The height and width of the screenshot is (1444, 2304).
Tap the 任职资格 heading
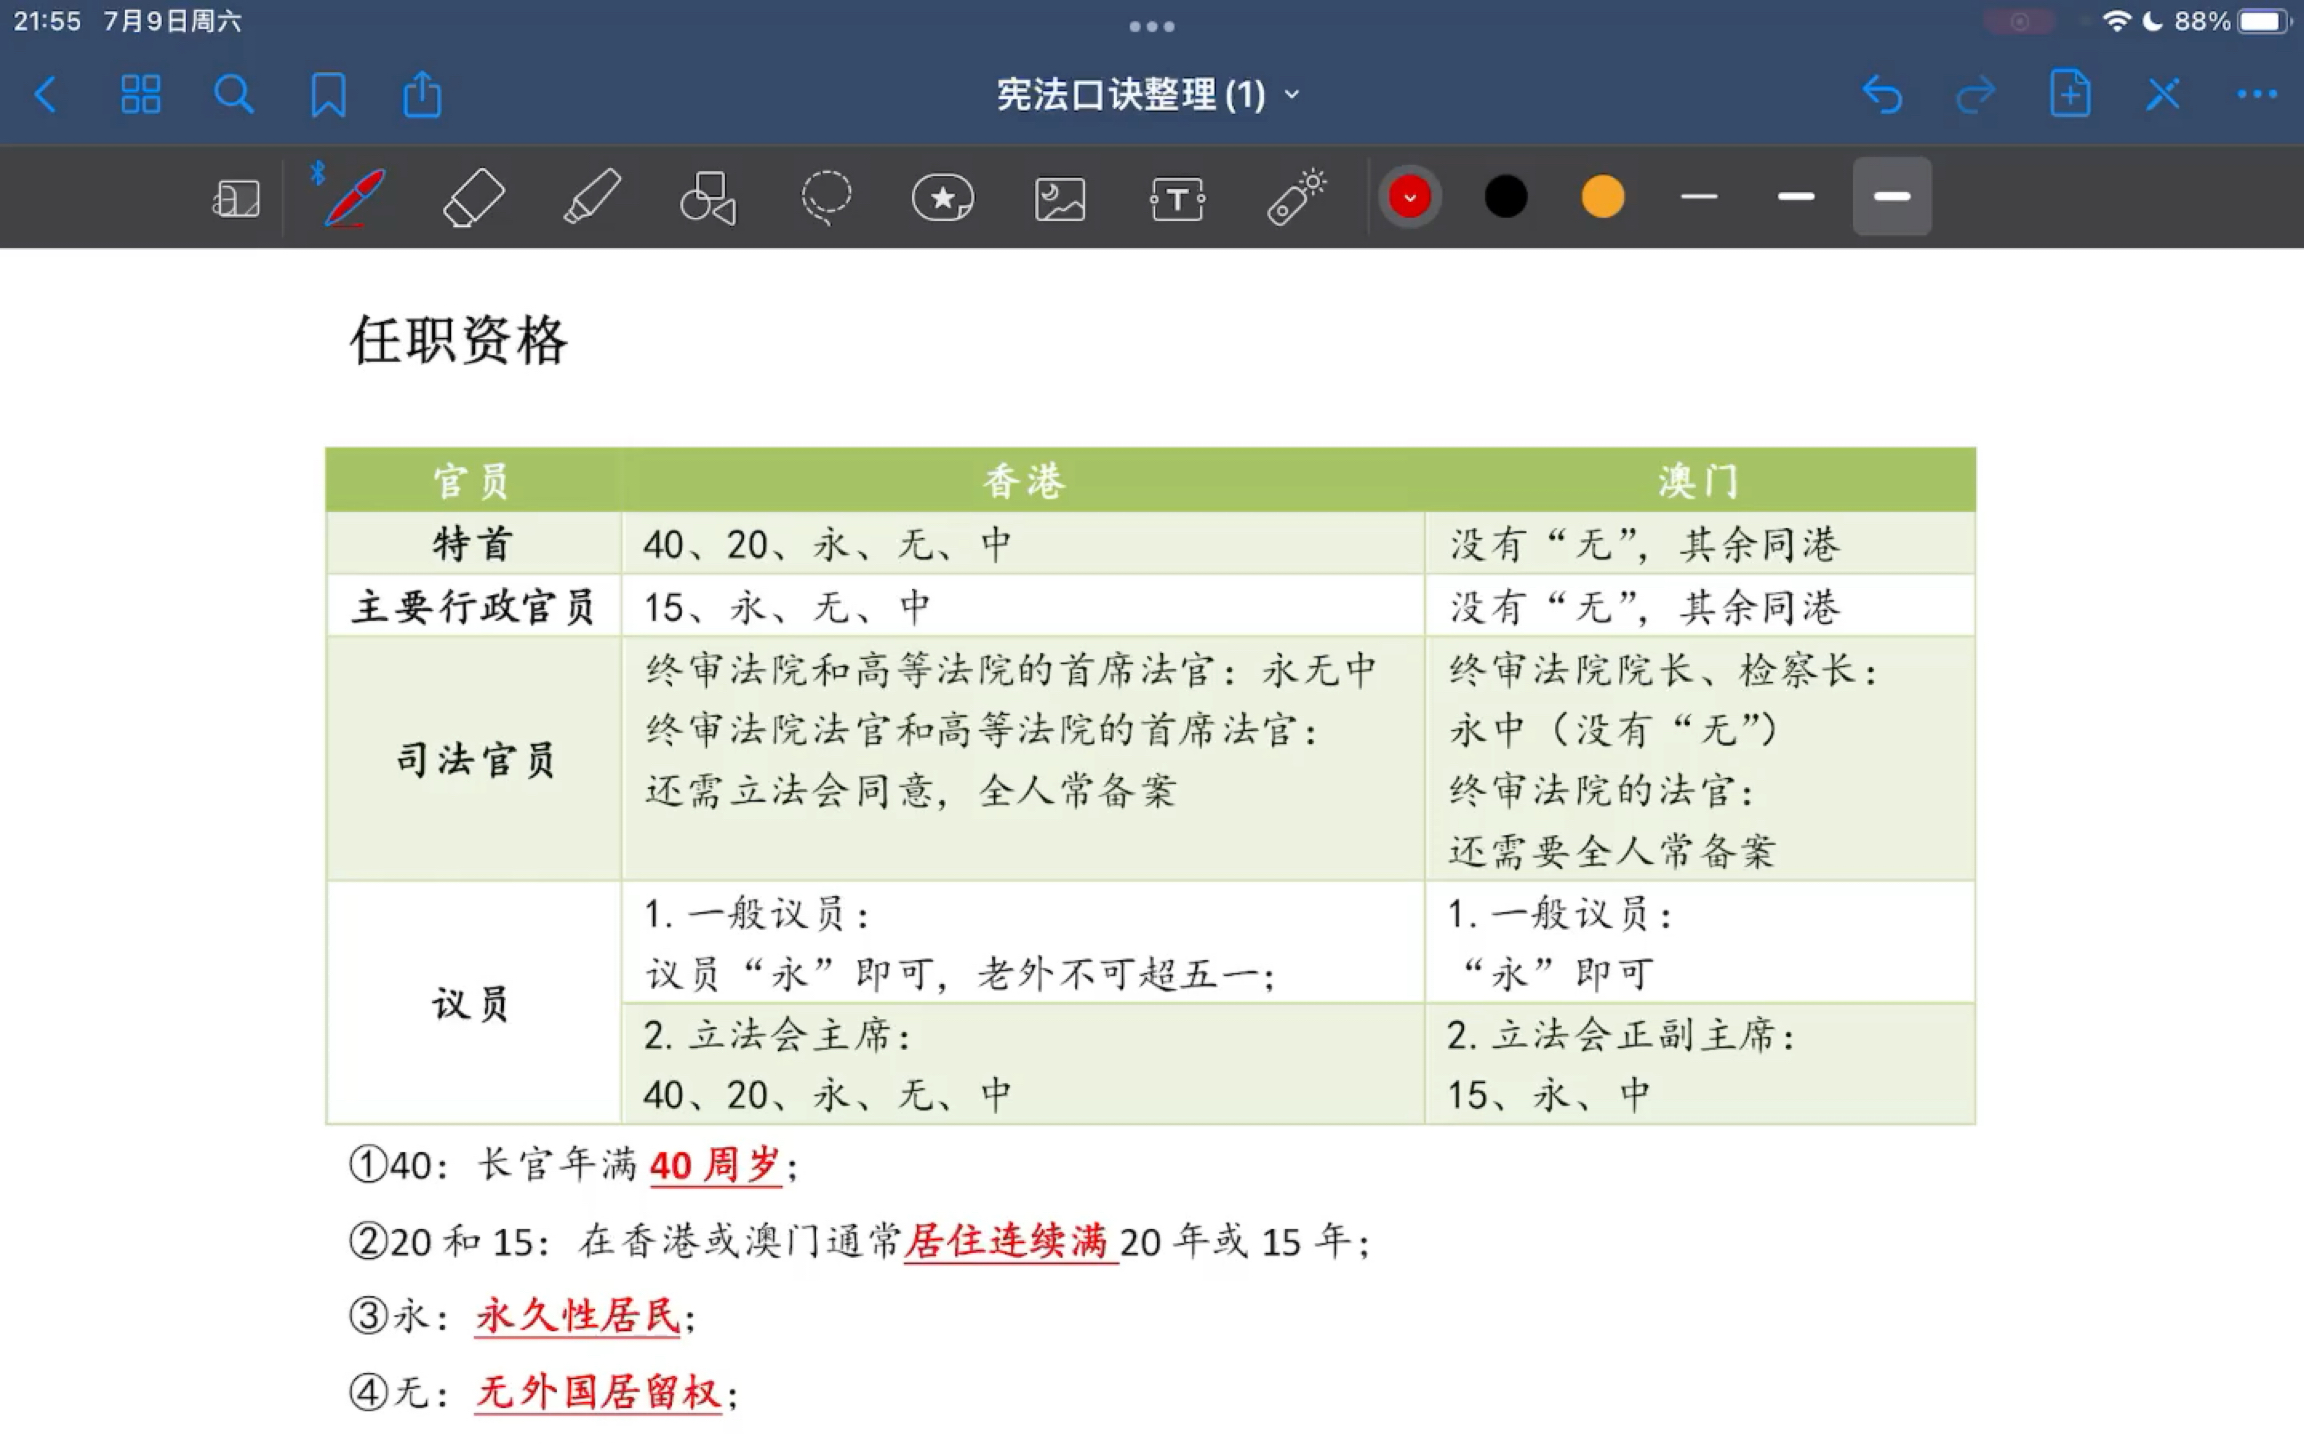458,340
